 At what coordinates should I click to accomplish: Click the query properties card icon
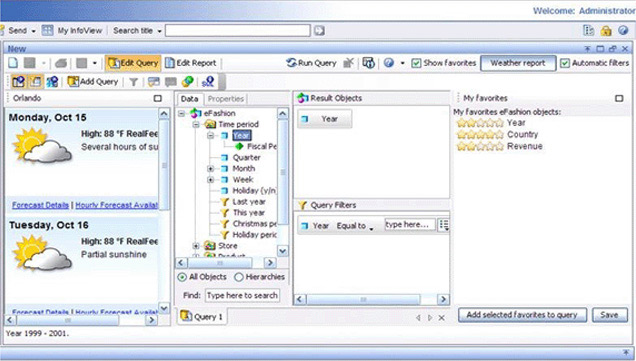154,82
